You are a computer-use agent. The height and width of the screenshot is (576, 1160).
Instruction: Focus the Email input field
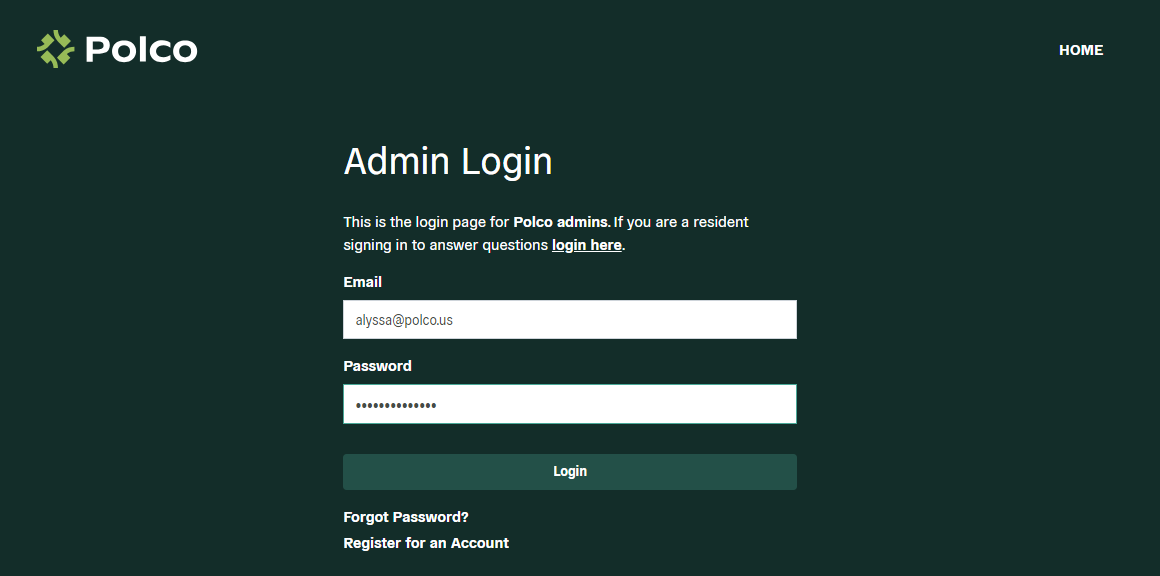[x=569, y=320]
